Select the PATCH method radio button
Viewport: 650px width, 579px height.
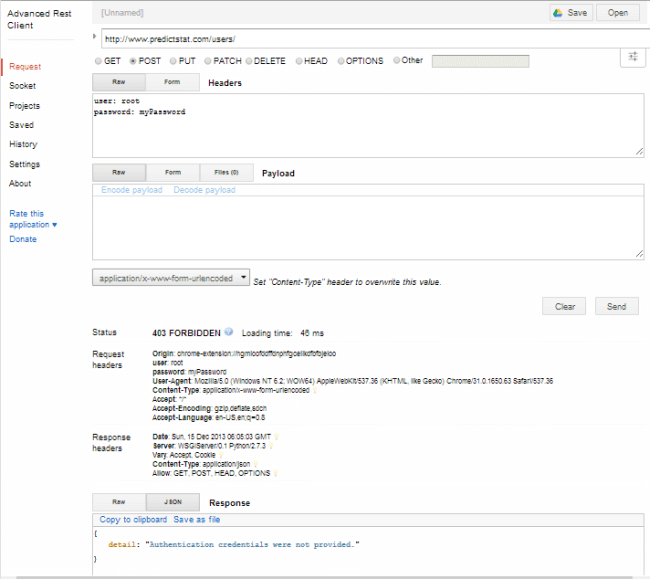[207, 61]
